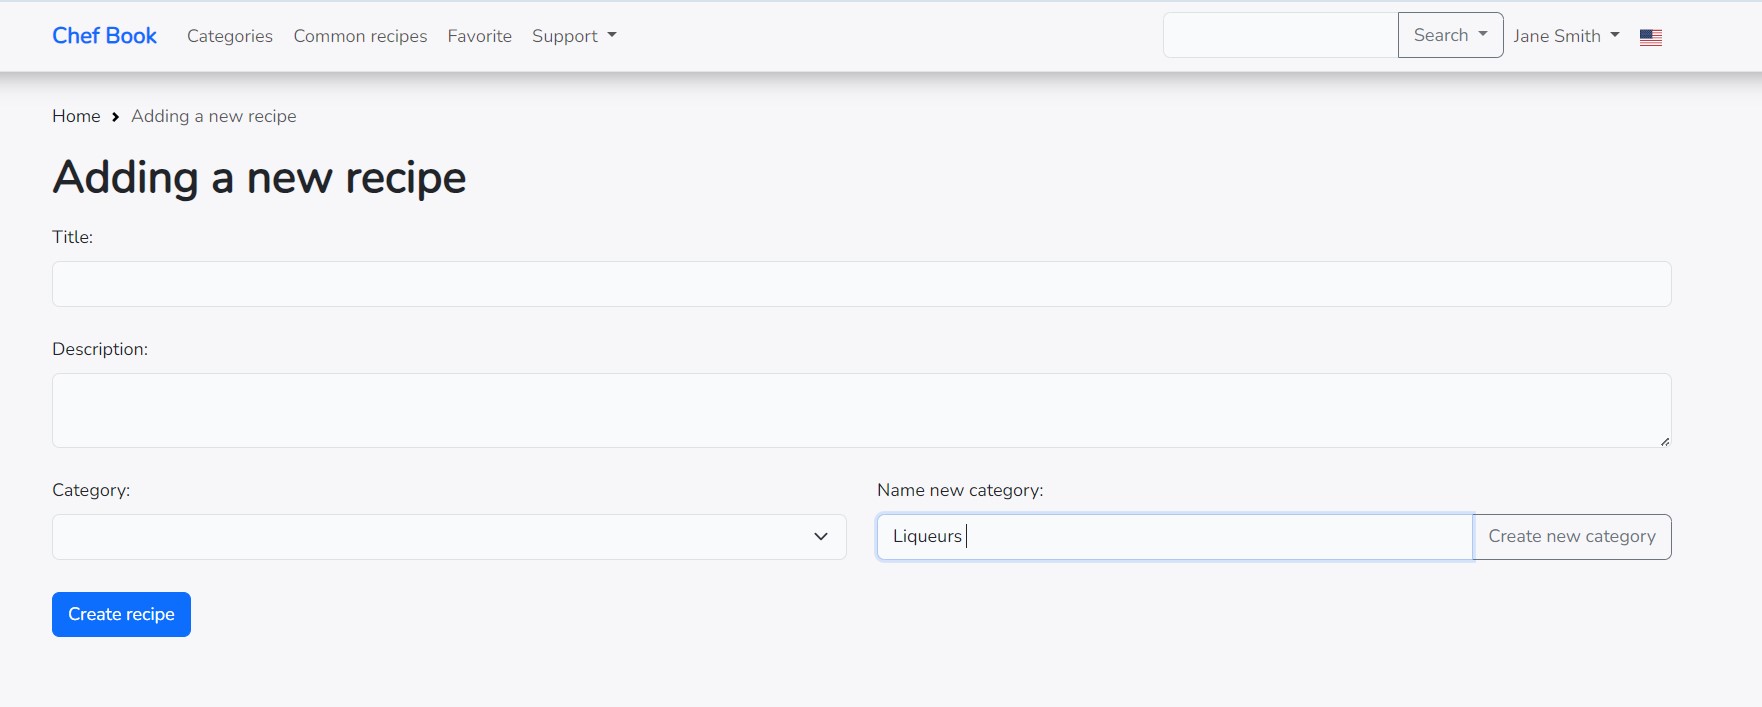Grab the Description textarea resize handle

(x=1664, y=441)
